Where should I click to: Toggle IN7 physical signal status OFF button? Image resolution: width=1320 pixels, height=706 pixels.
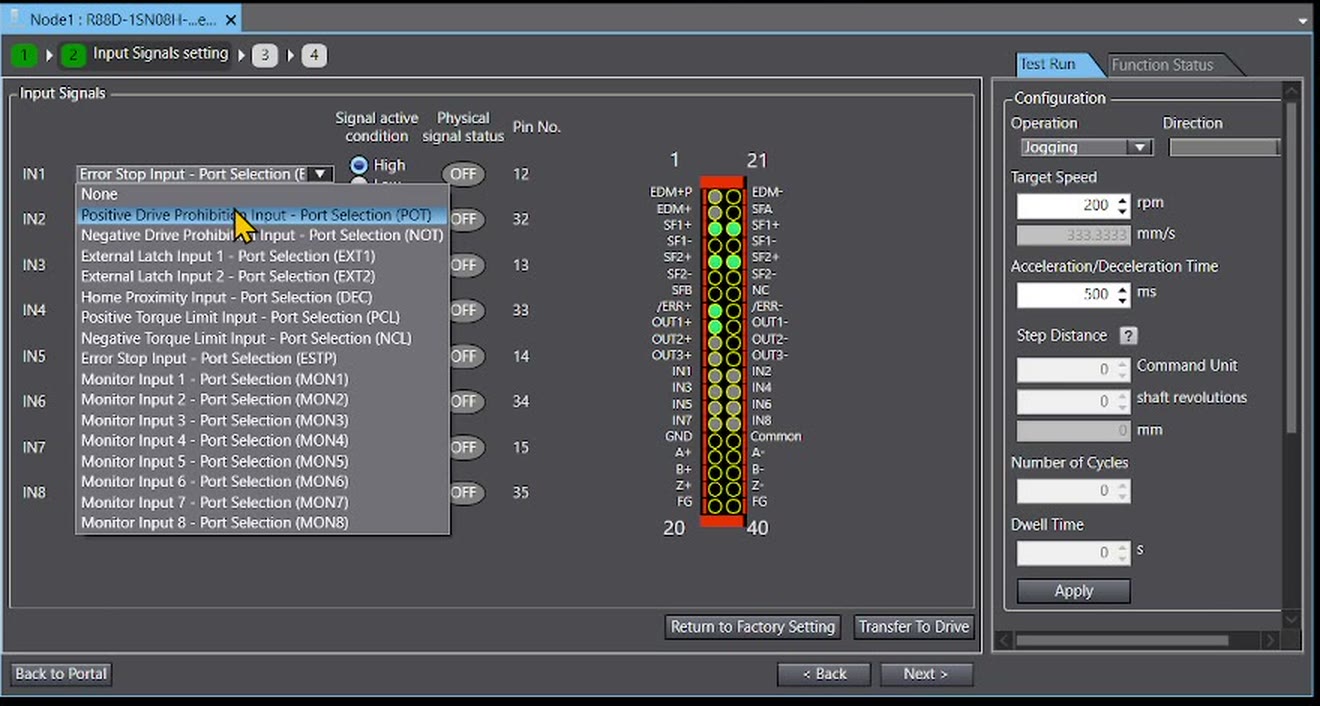(x=466, y=447)
